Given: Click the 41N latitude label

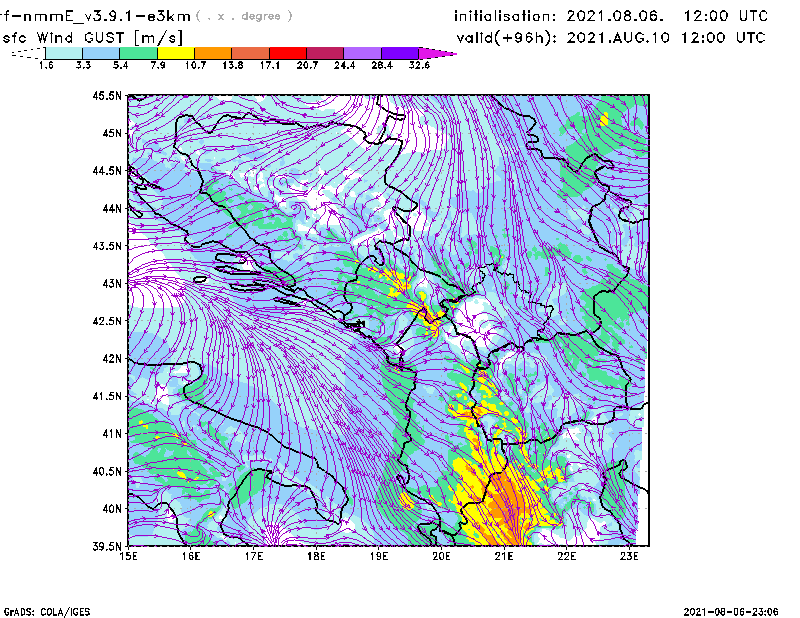Looking at the screenshot, I should pyautogui.click(x=112, y=434).
